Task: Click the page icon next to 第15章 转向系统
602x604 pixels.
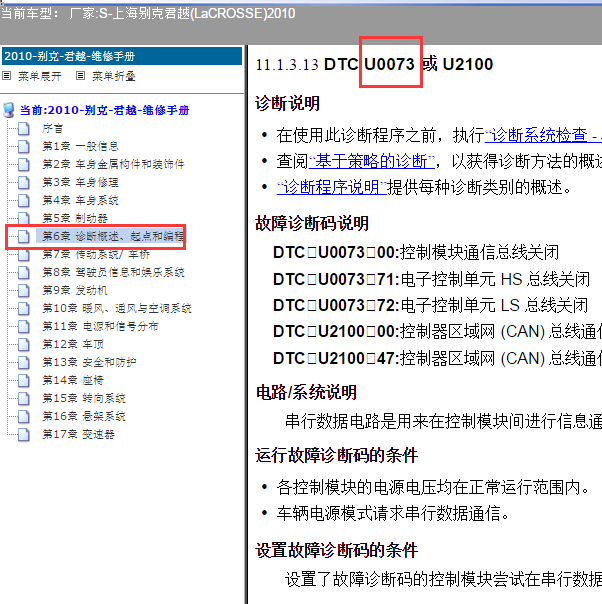Action: click(24, 398)
